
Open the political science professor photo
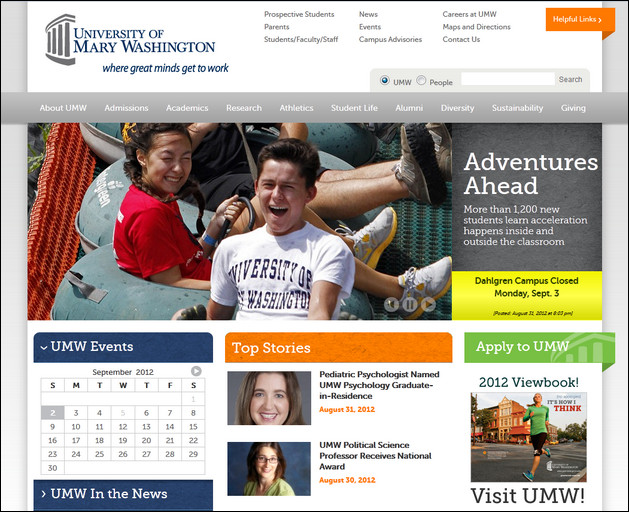tap(269, 468)
